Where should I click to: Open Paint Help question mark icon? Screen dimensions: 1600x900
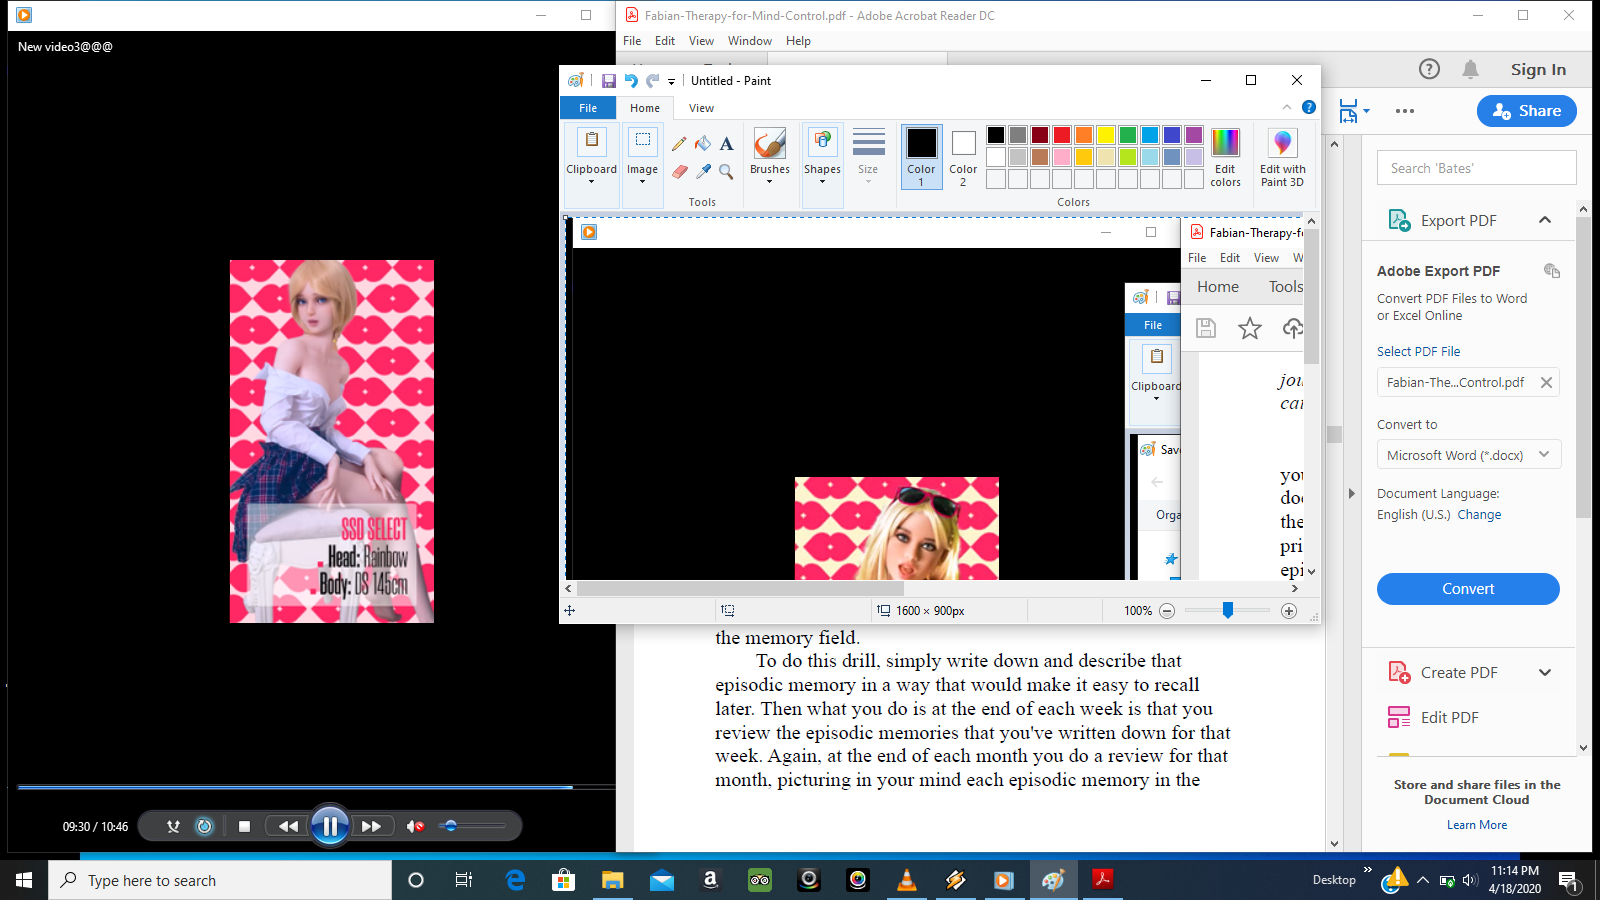(x=1309, y=107)
